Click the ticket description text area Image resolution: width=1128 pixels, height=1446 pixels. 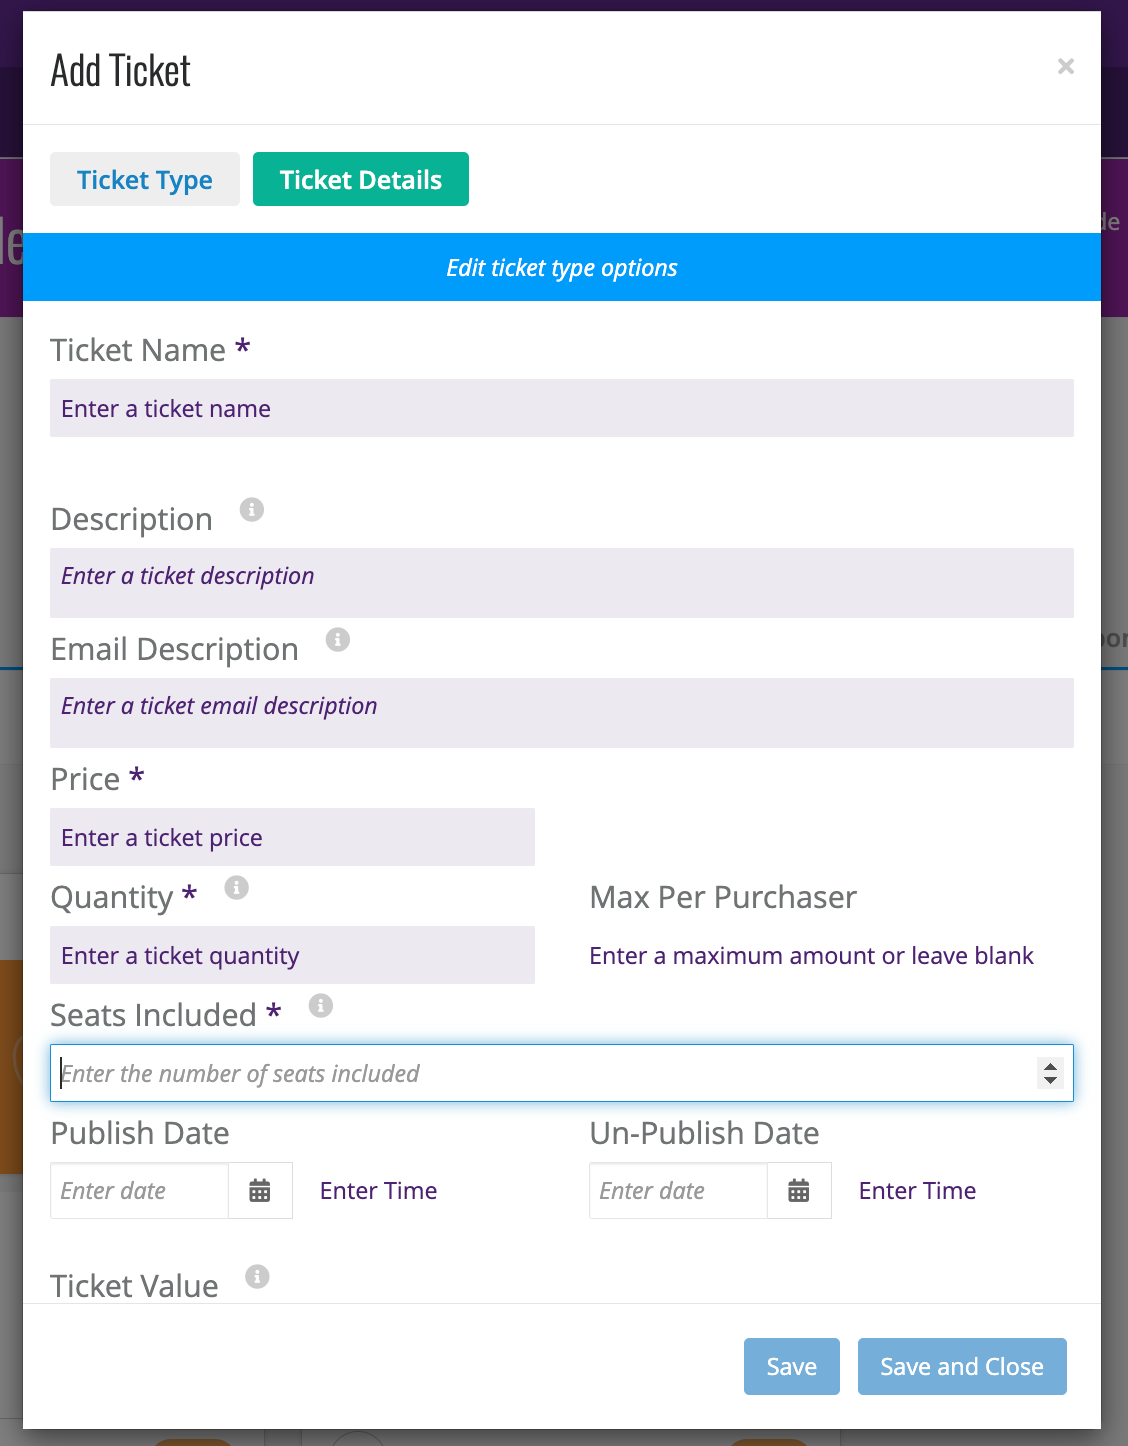pyautogui.click(x=562, y=583)
